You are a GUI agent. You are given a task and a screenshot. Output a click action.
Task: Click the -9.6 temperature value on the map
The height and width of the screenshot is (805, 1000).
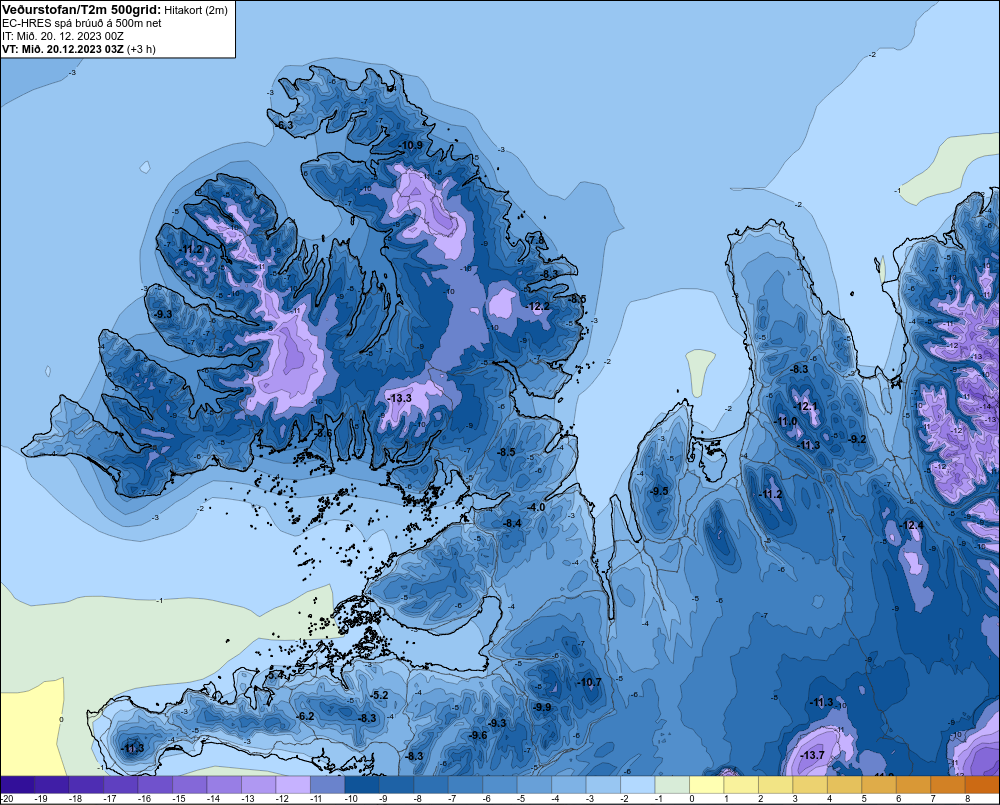[x=478, y=735]
